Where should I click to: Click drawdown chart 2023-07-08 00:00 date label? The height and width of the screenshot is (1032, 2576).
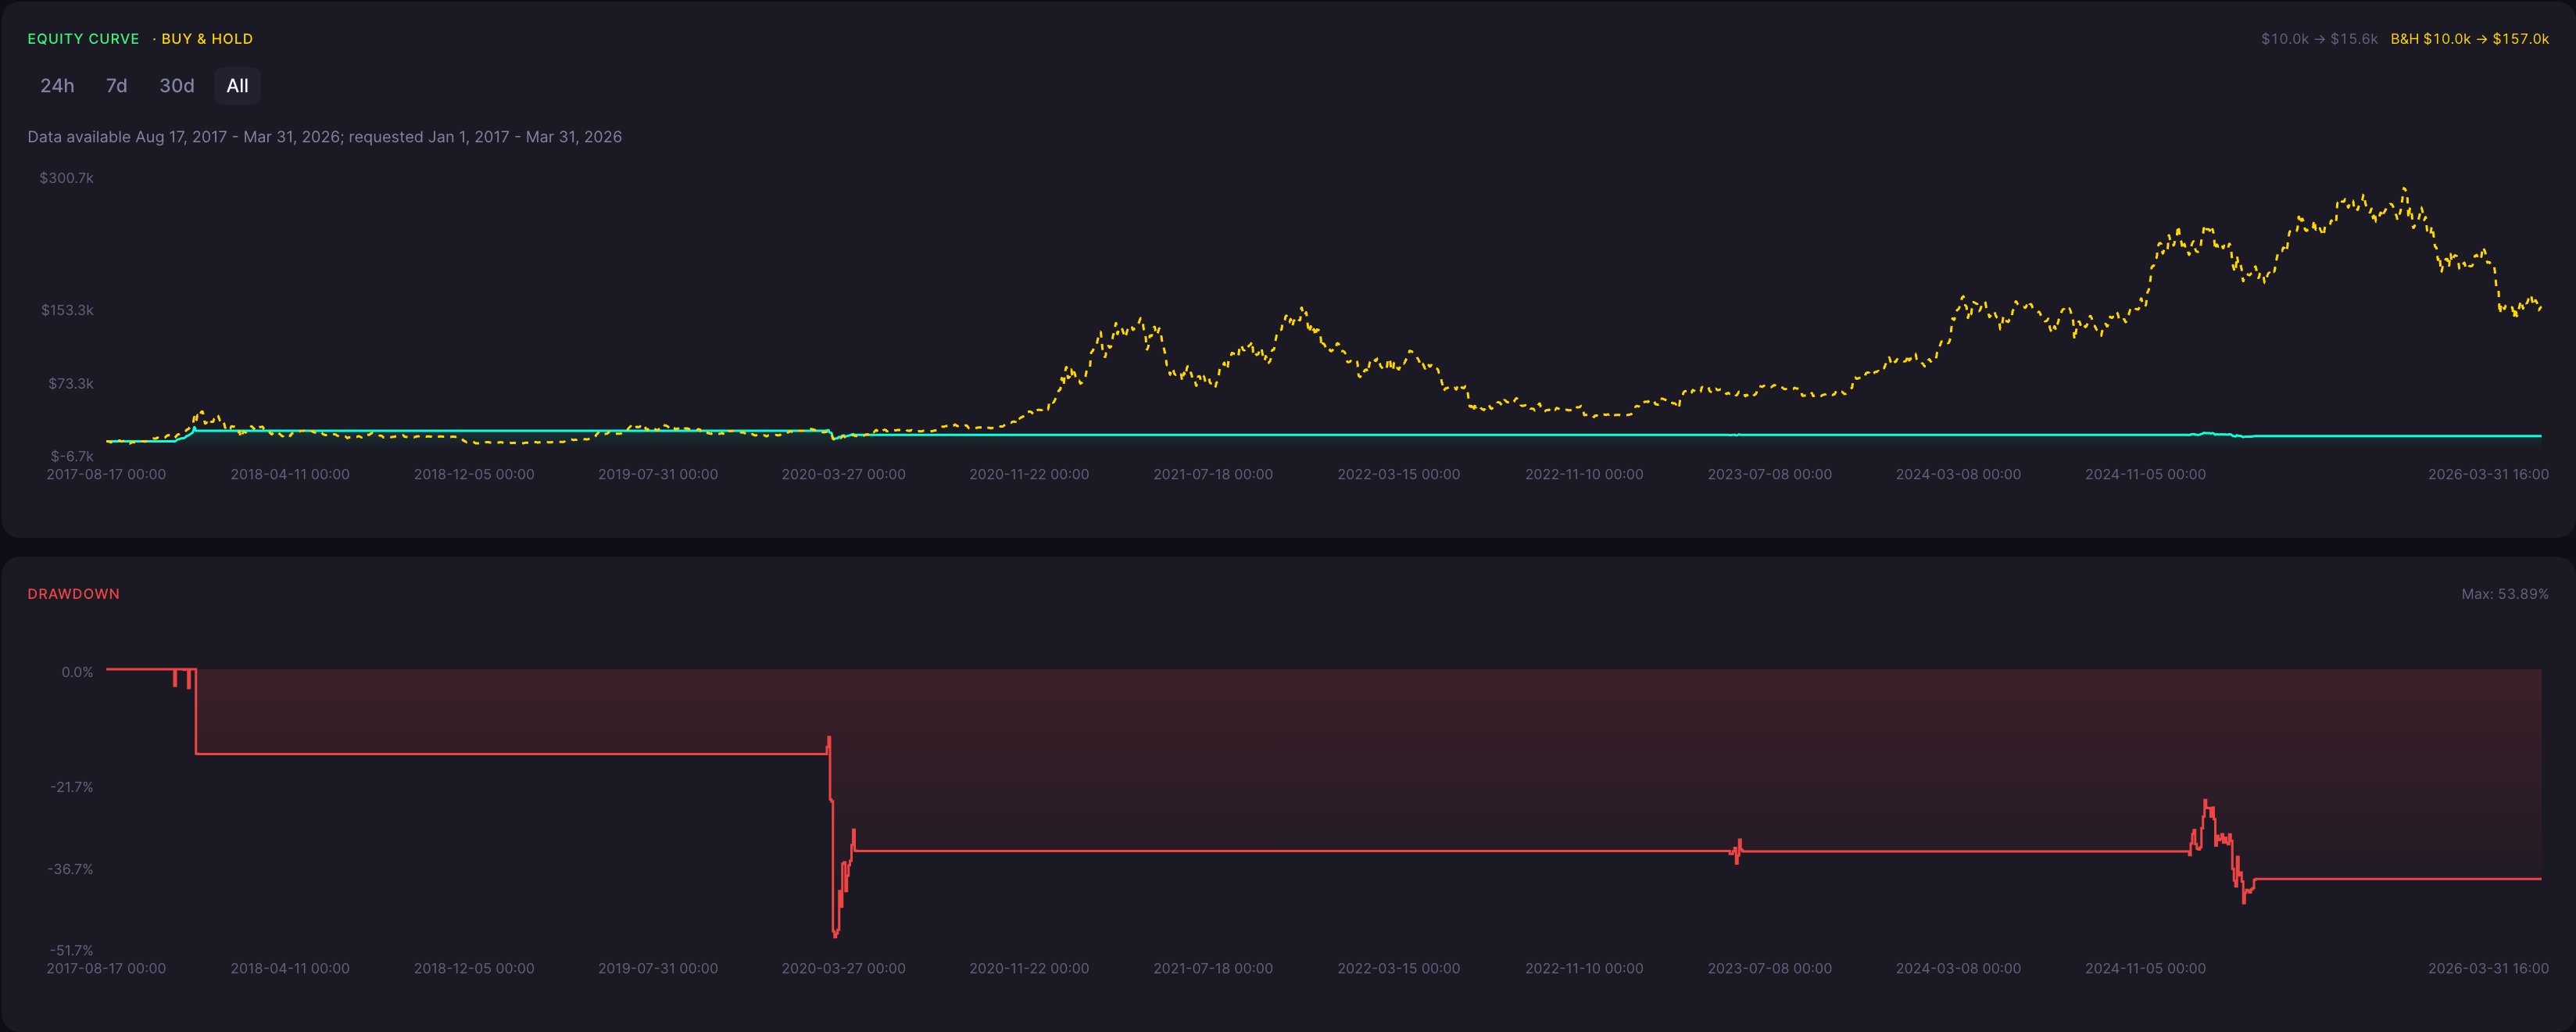[1769, 968]
